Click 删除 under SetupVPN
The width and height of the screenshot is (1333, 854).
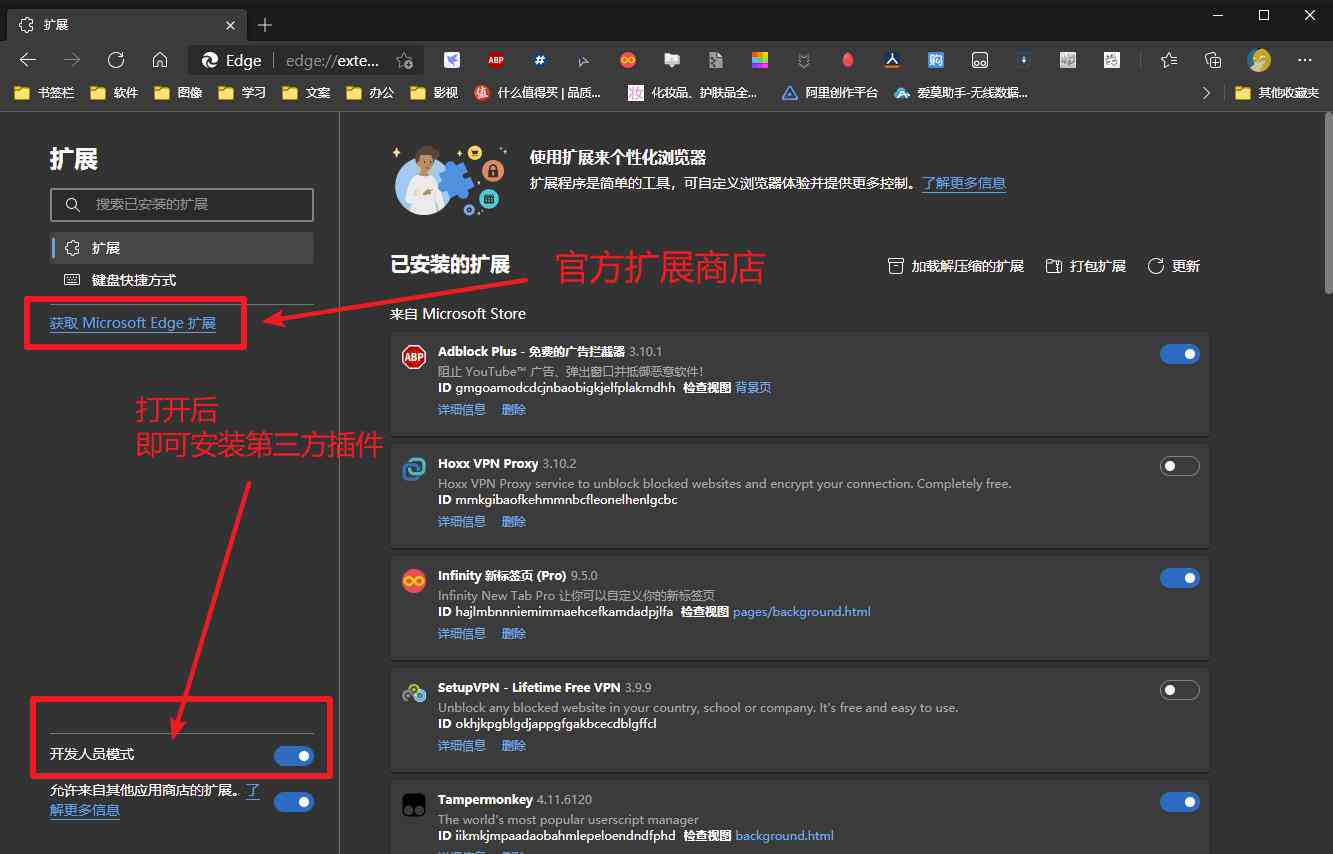(514, 745)
